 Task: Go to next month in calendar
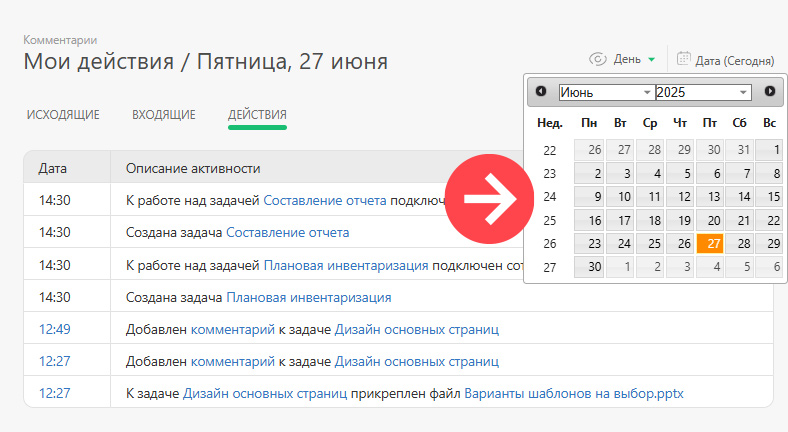click(x=770, y=91)
